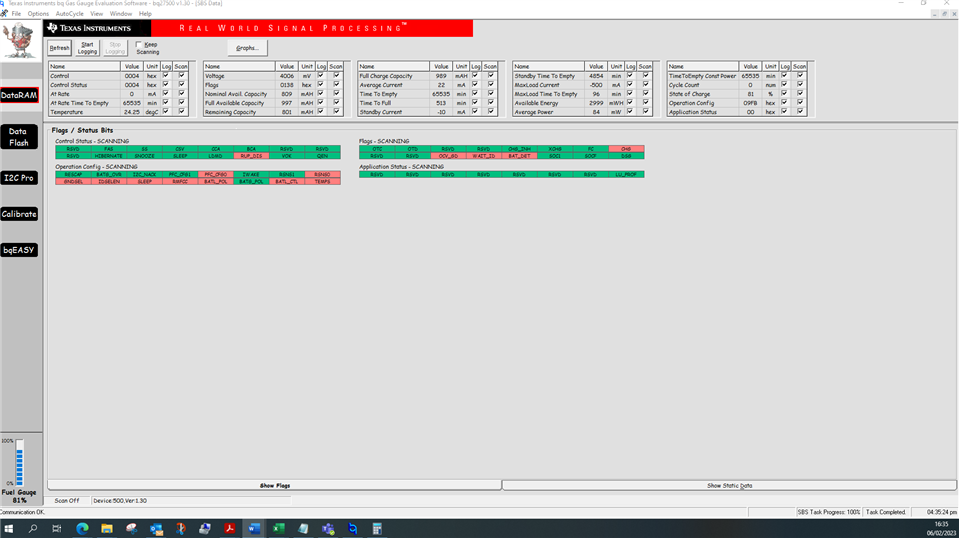Toggle Scan checkbox for State of Charge
Image resolution: width=959 pixels, height=538 pixels.
pyautogui.click(x=800, y=94)
